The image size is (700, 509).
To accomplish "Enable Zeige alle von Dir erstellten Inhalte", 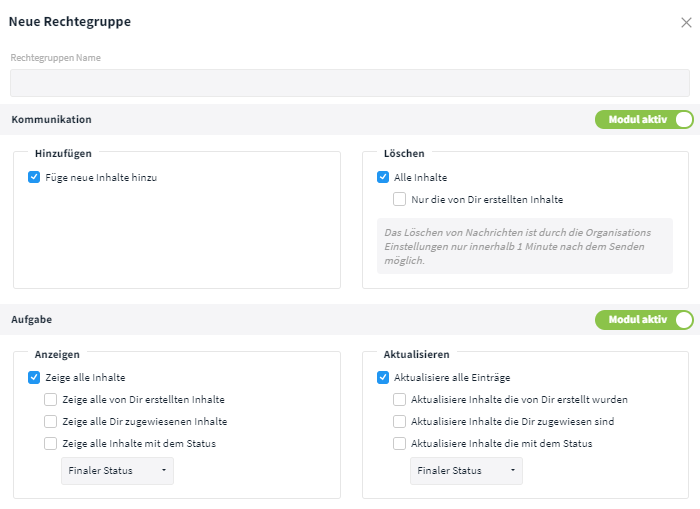I will [x=50, y=399].
